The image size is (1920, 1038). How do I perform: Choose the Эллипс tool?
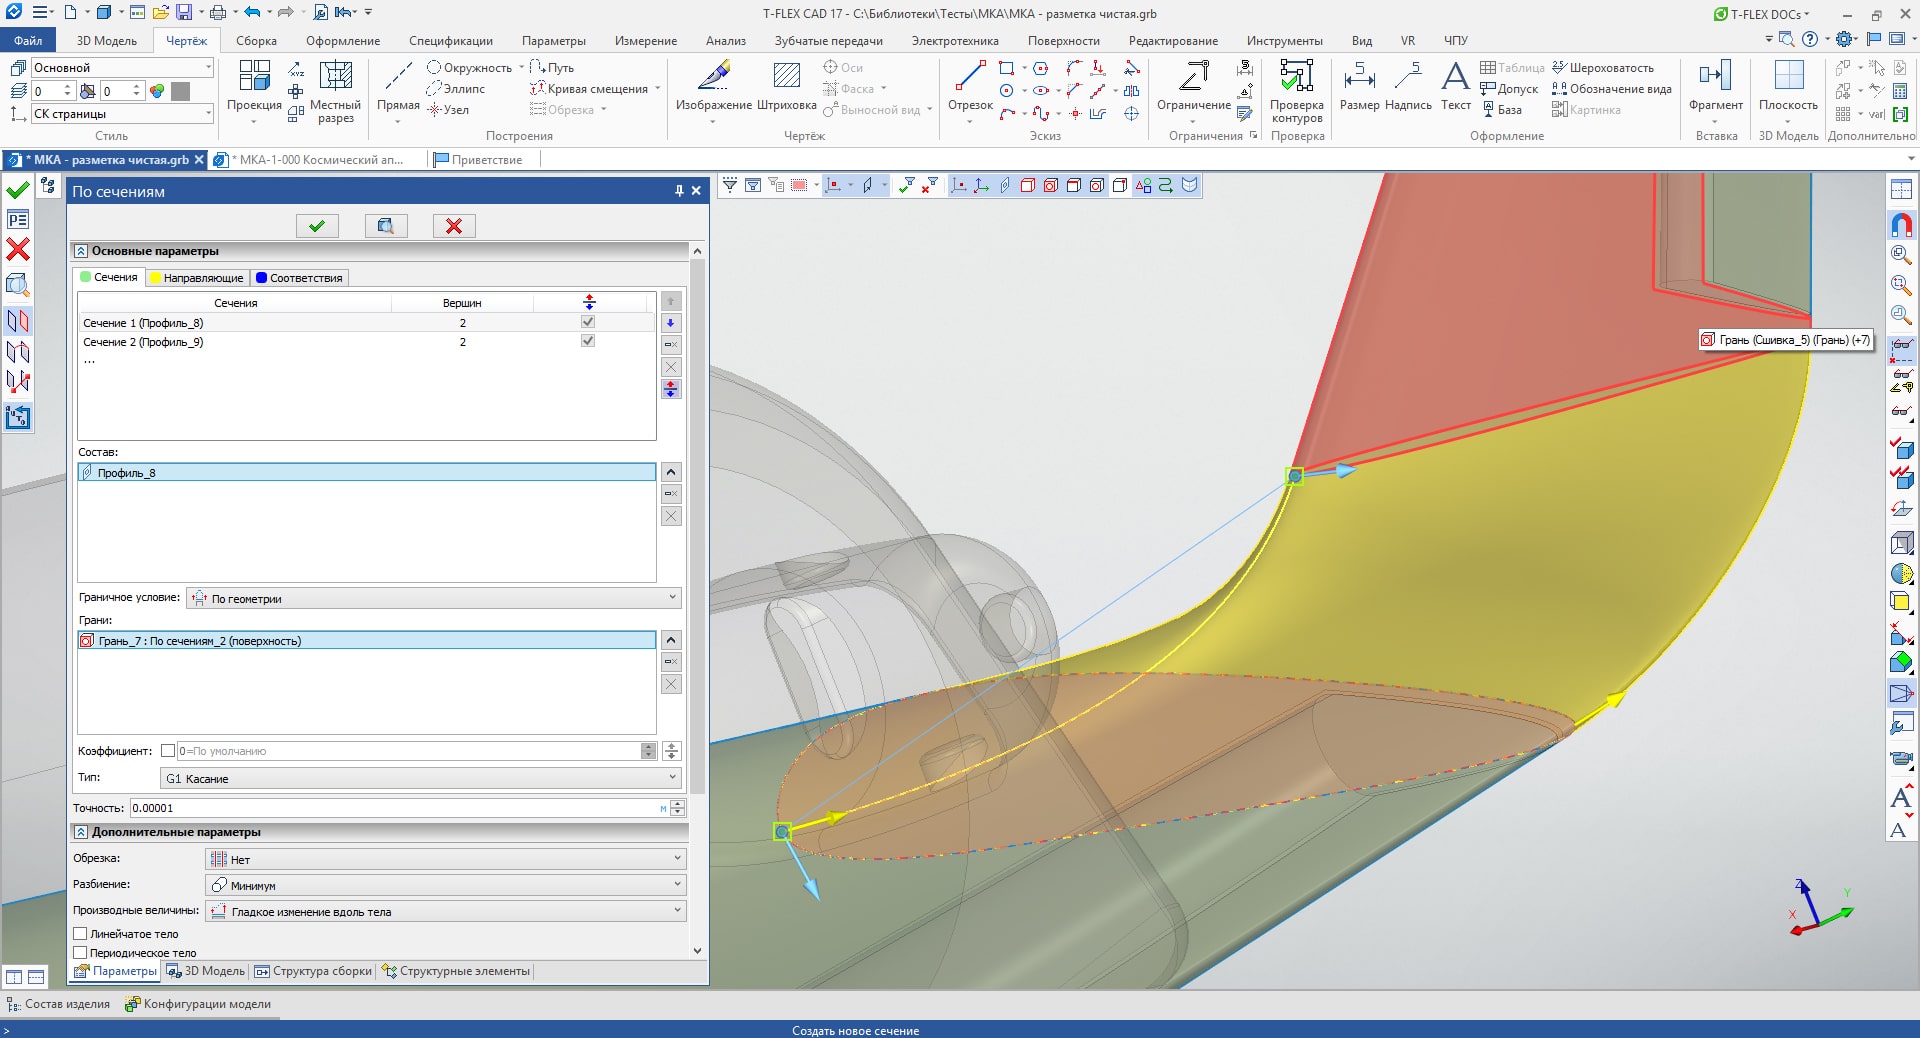456,88
